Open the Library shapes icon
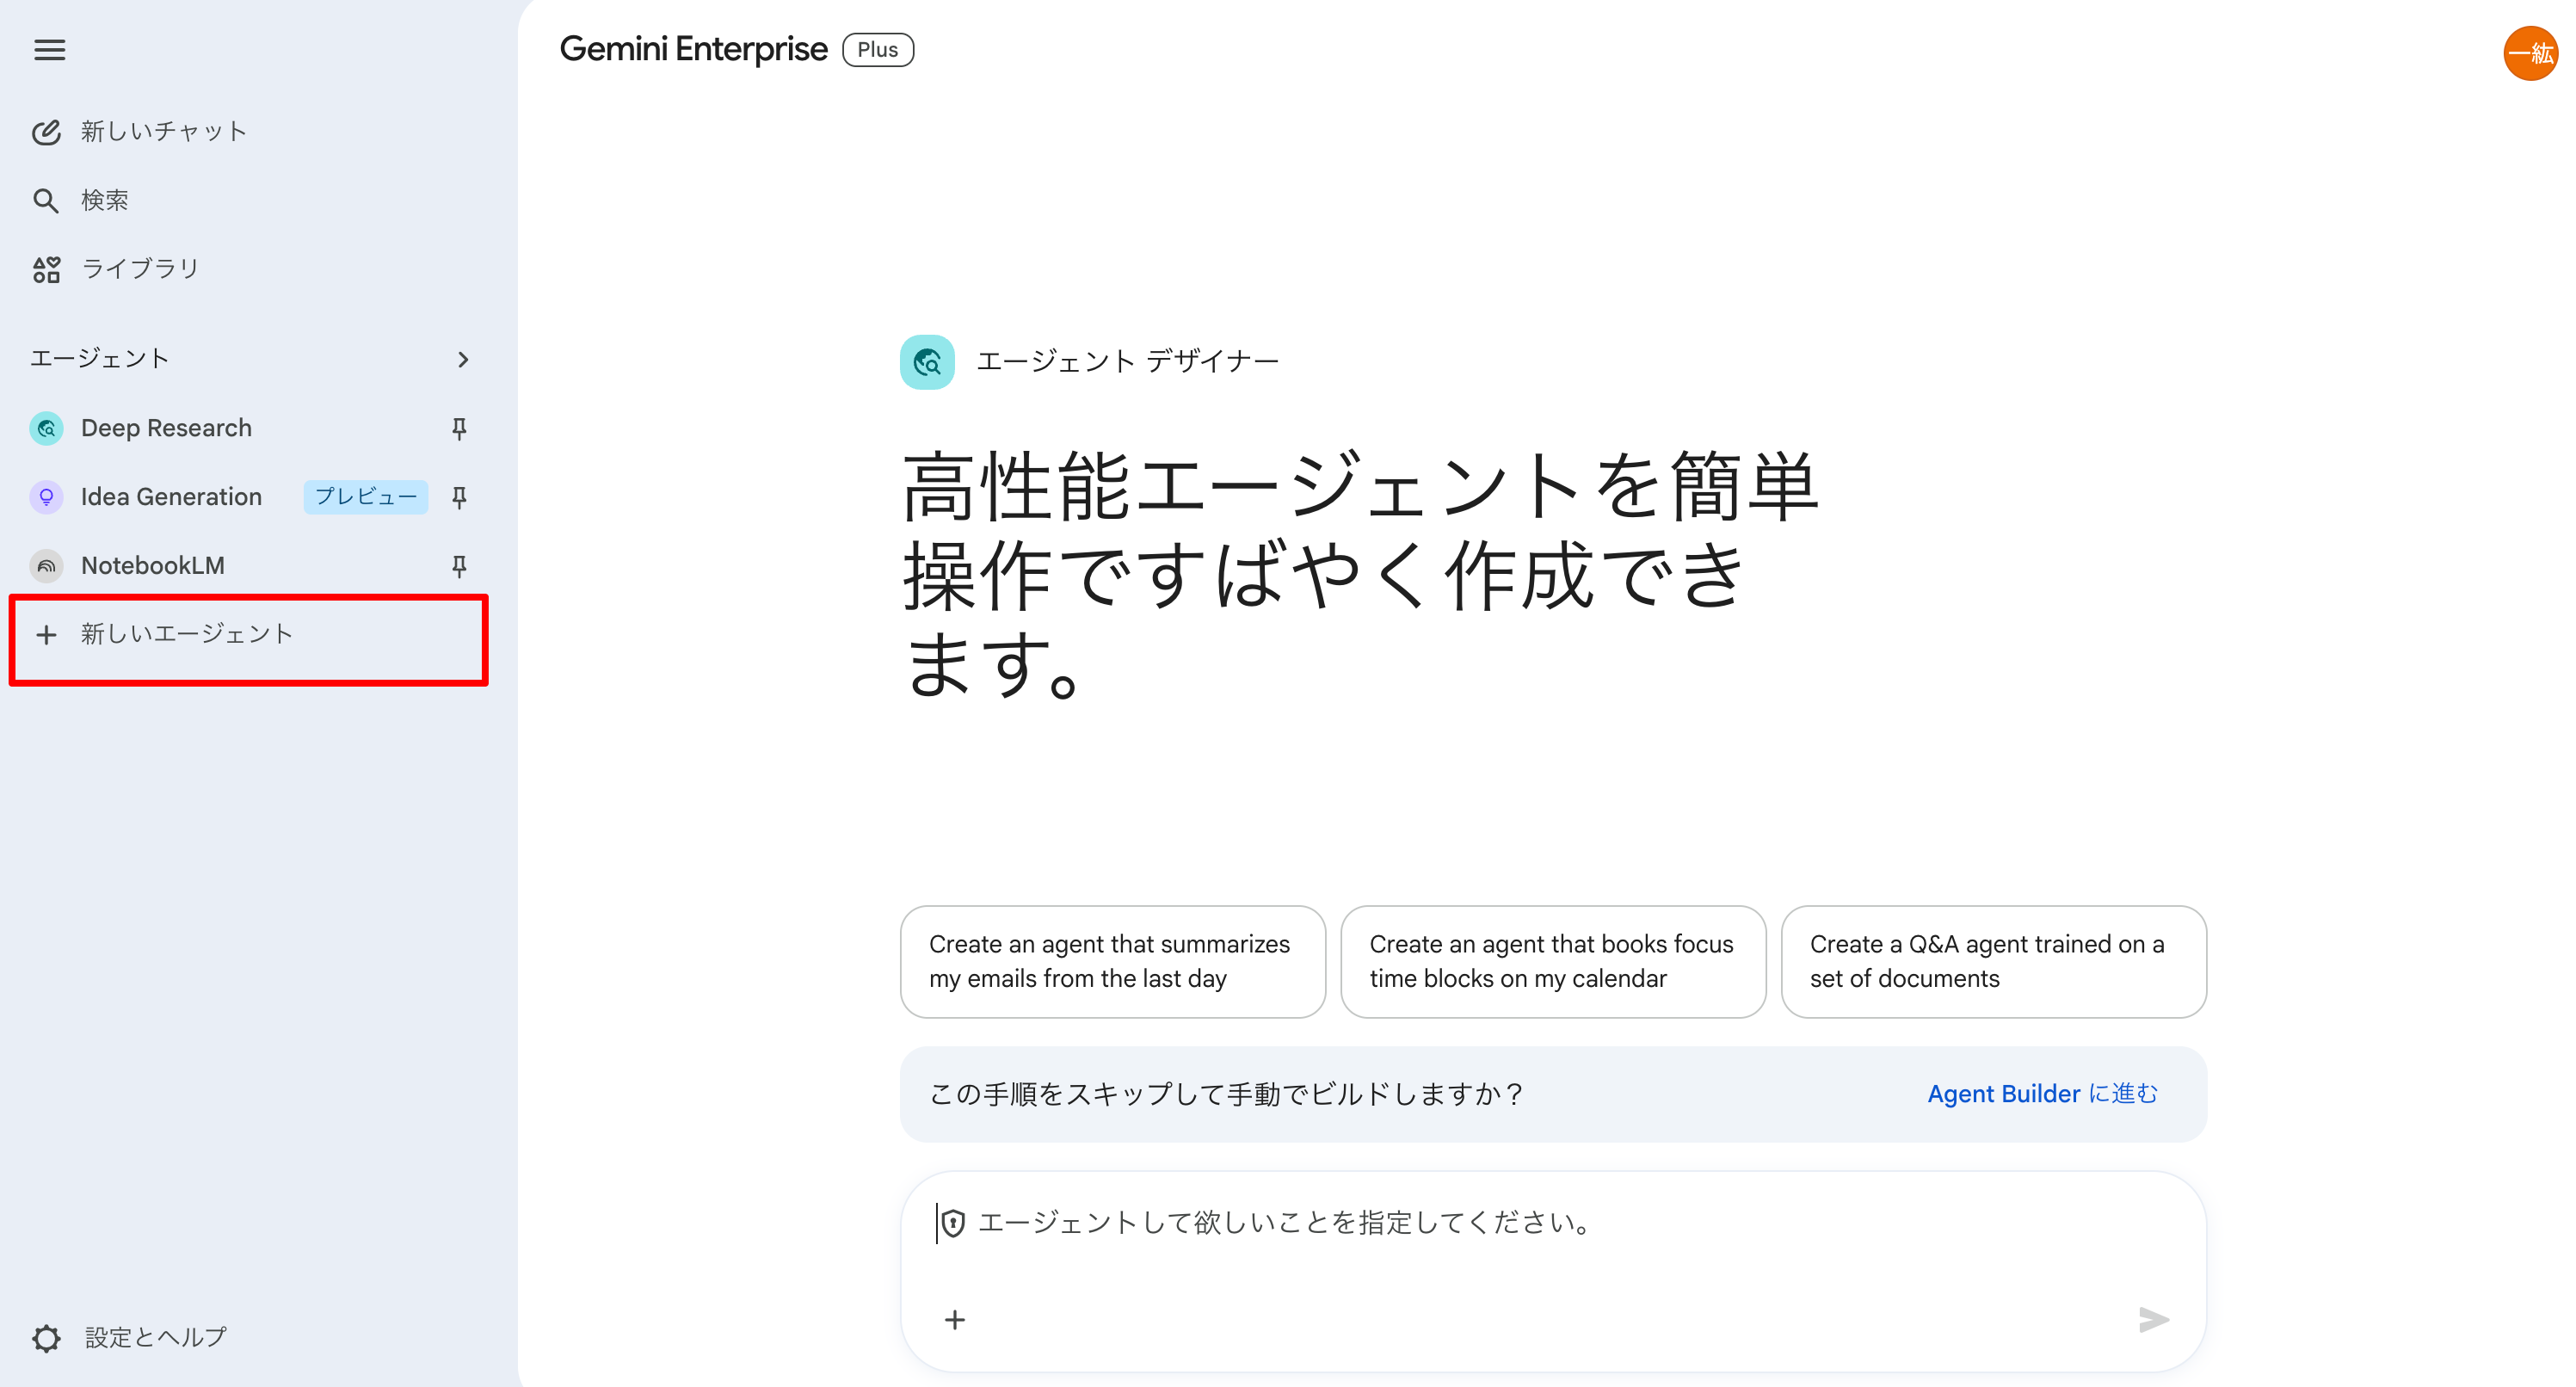 46,269
